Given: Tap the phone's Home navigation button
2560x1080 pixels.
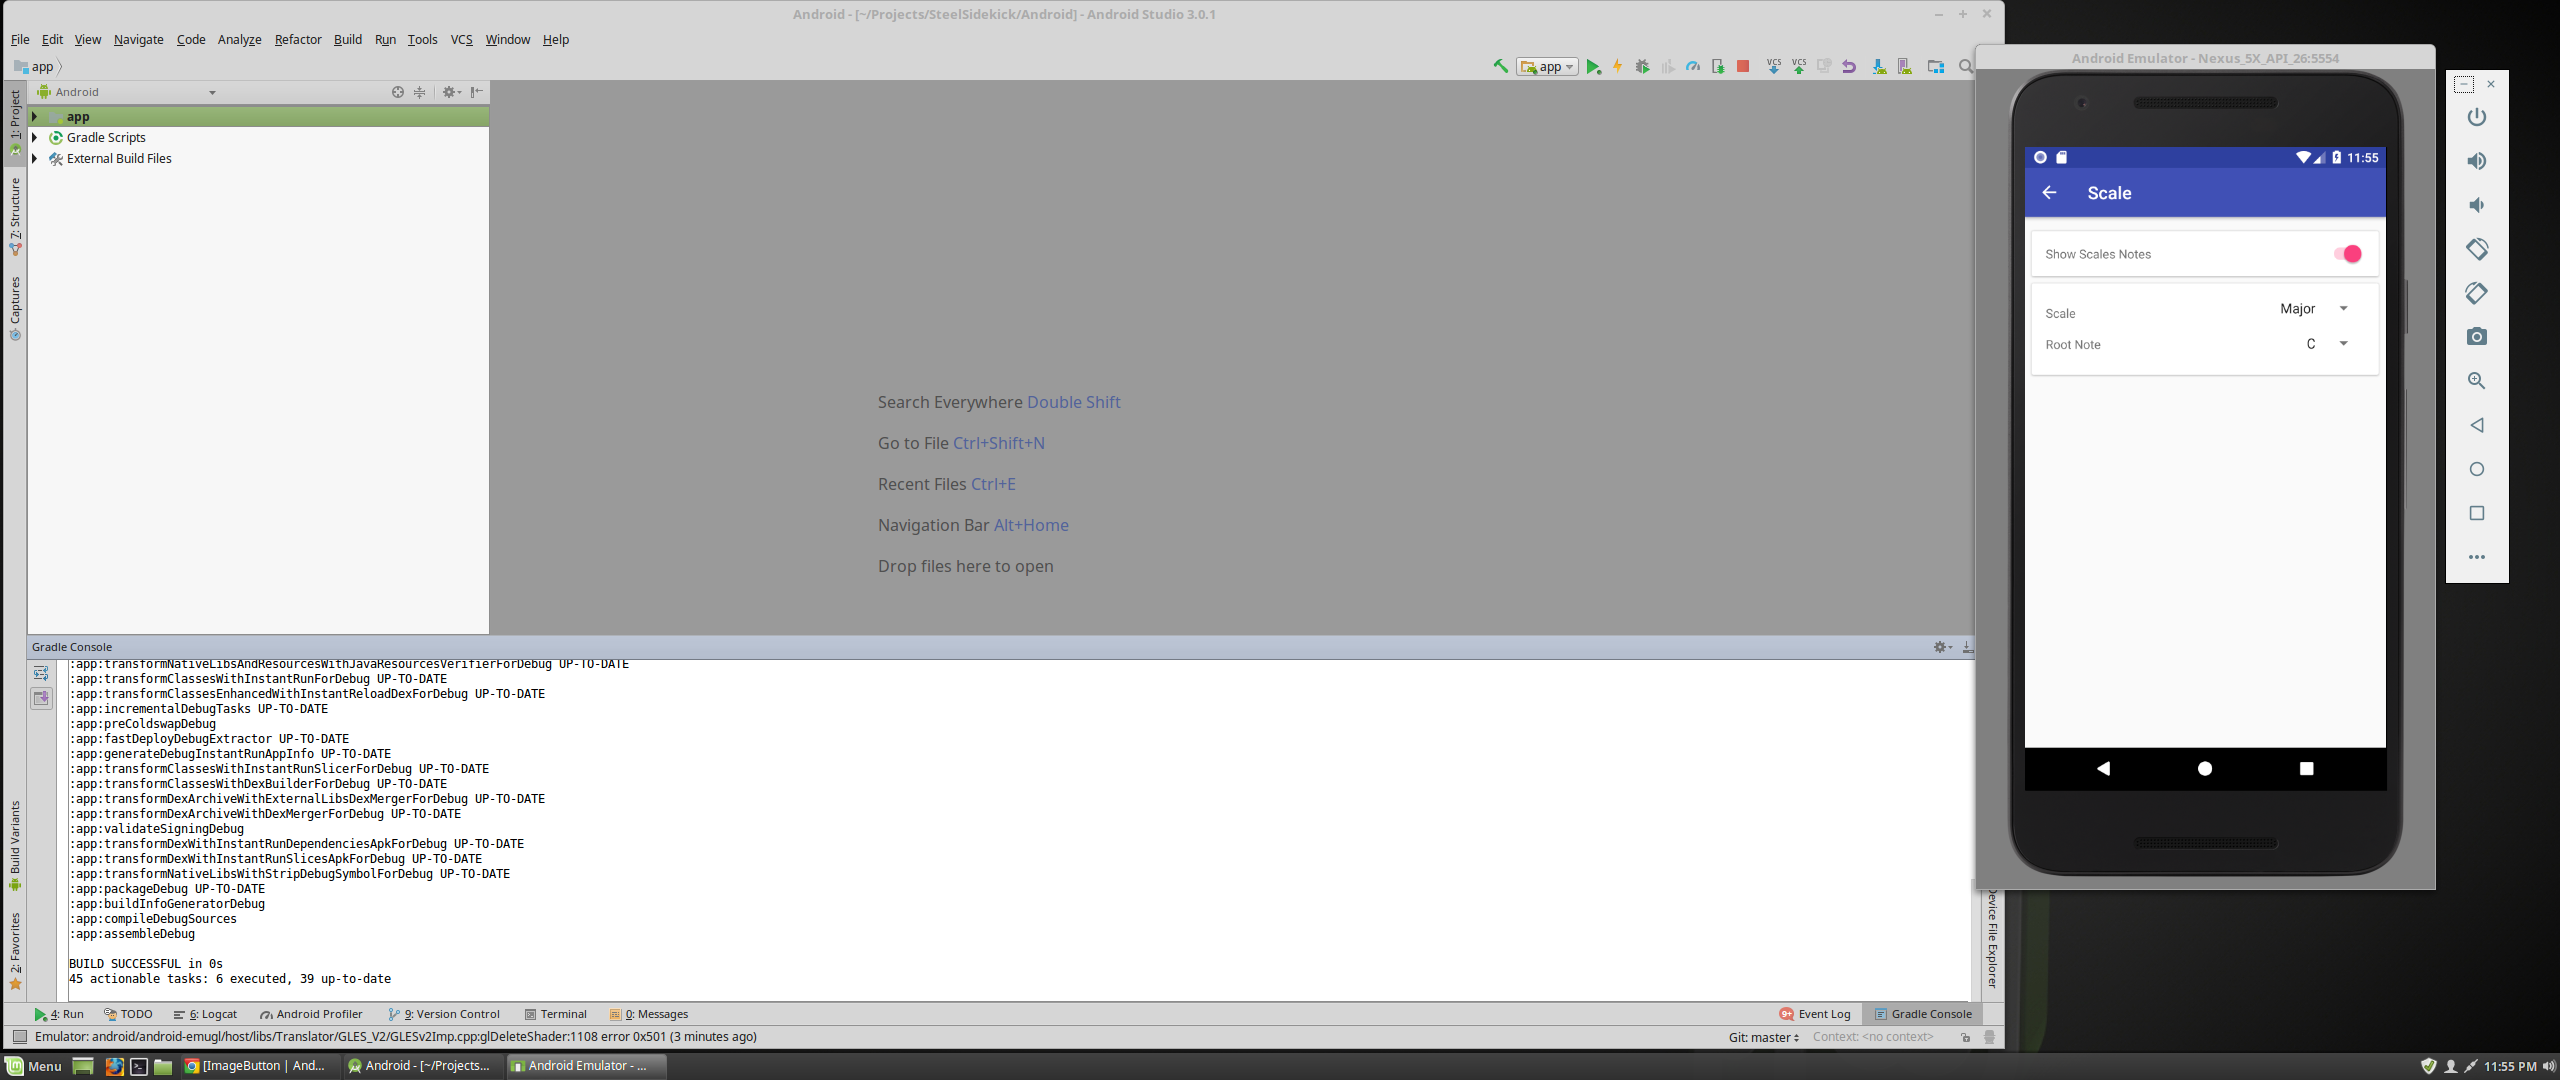Looking at the screenshot, I should [2205, 768].
